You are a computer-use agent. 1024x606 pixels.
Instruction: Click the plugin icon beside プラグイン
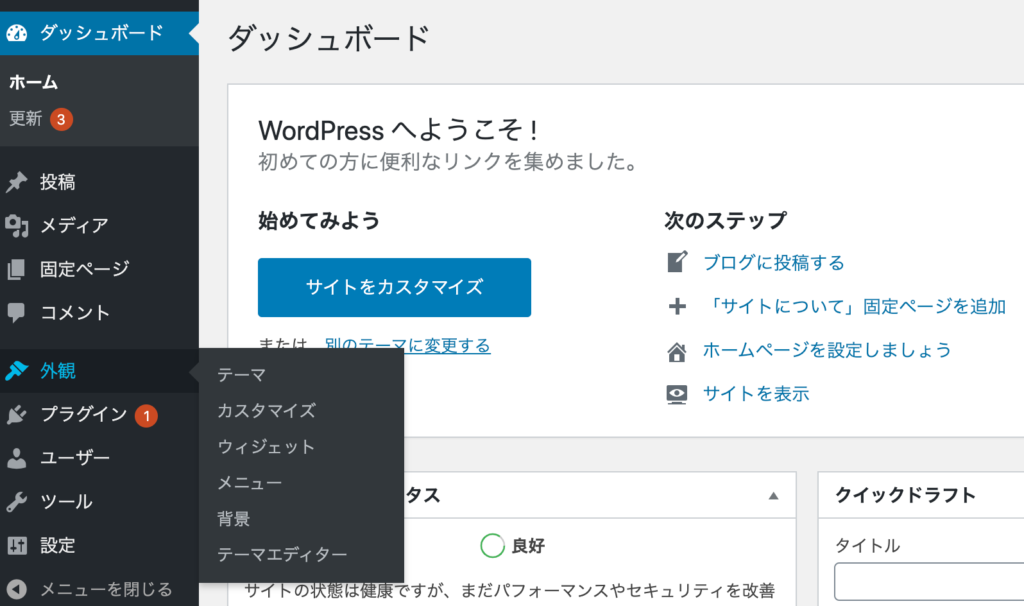coord(17,415)
